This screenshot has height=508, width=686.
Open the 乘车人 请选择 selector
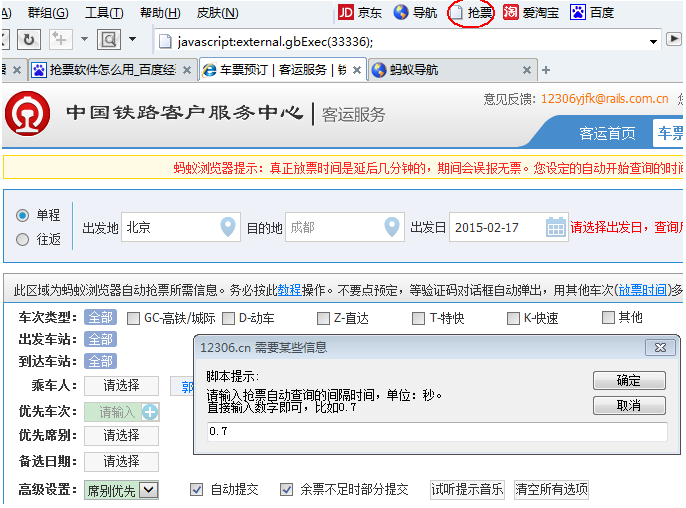click(121, 385)
